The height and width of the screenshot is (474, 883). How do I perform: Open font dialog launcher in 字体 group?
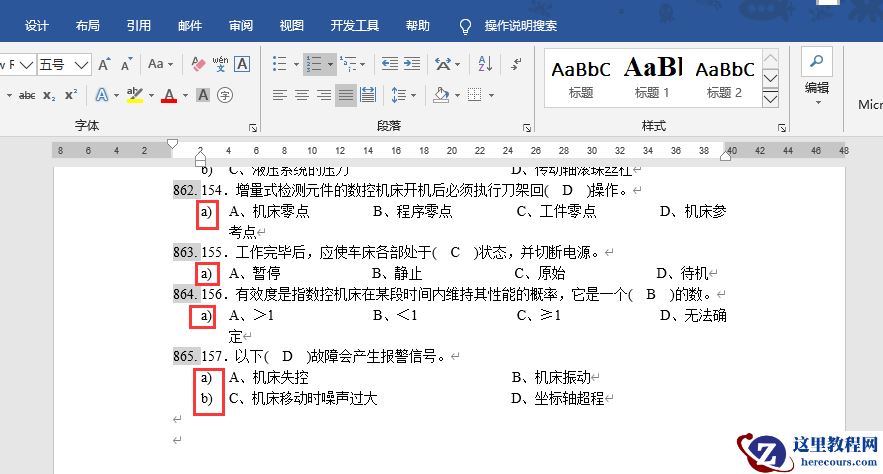[x=253, y=128]
